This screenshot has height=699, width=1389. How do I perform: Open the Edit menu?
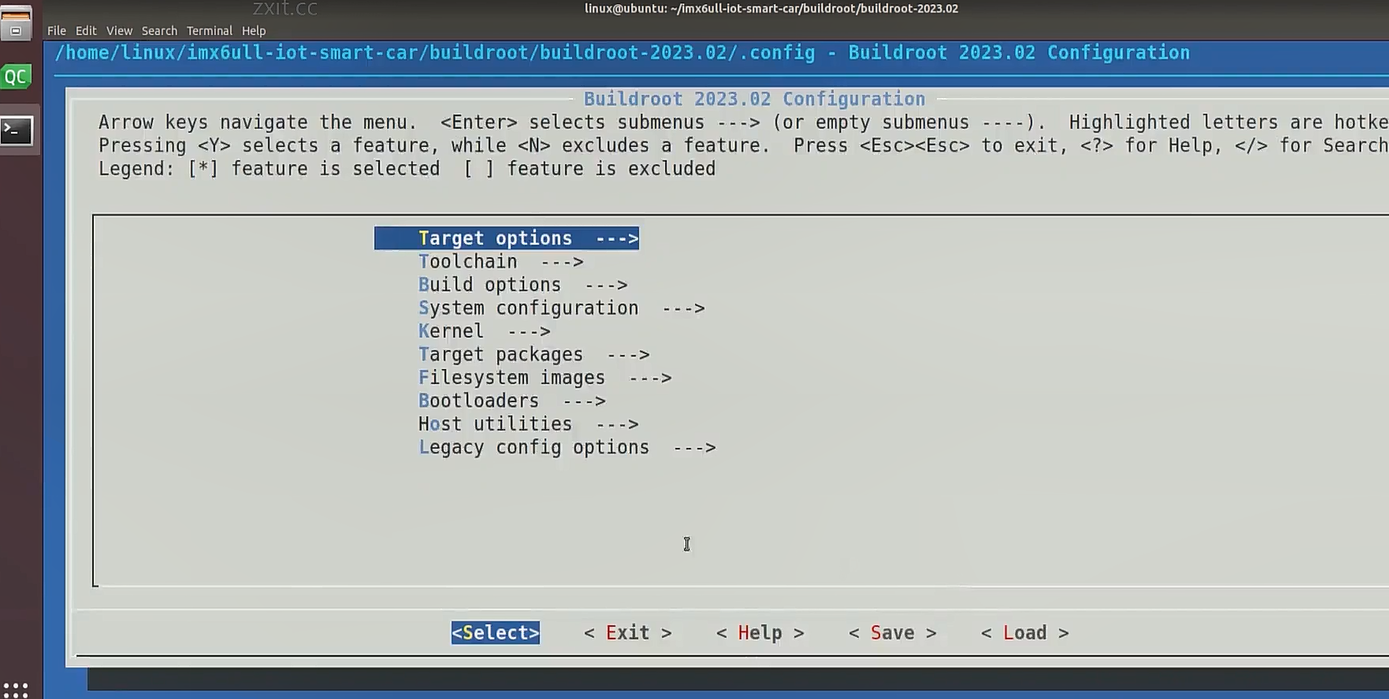(86, 31)
